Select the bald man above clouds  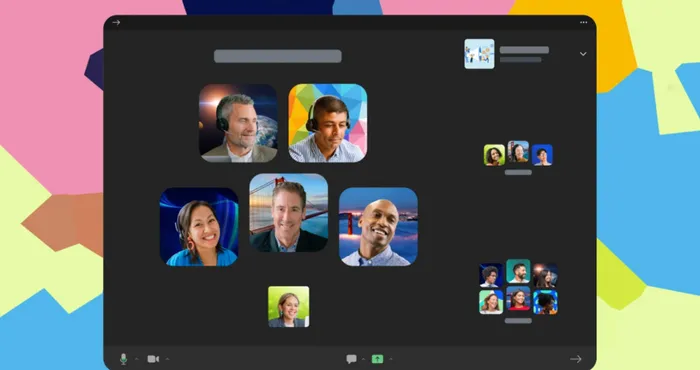(378, 227)
